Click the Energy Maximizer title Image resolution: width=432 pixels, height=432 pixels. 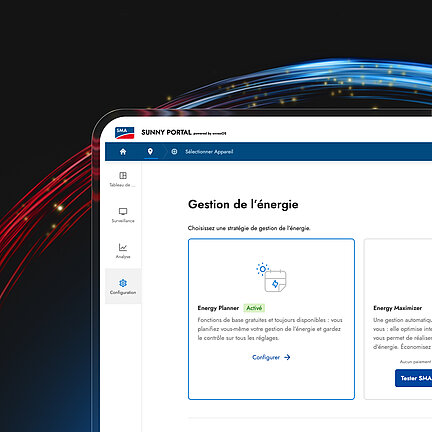pyautogui.click(x=398, y=308)
